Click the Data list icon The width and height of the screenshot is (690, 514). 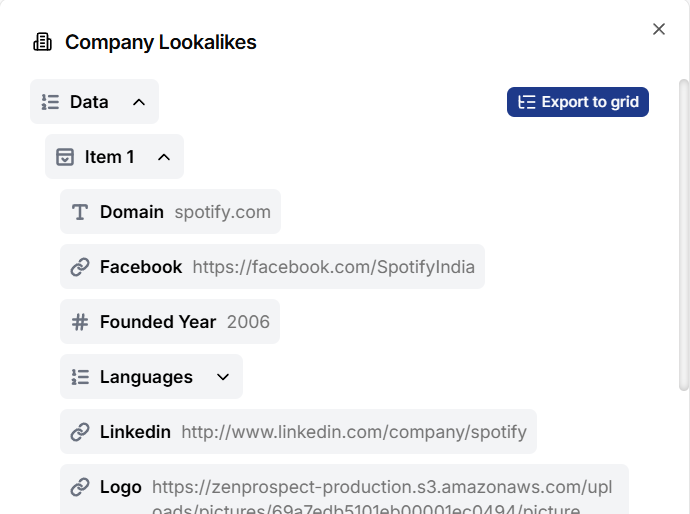[x=51, y=102]
